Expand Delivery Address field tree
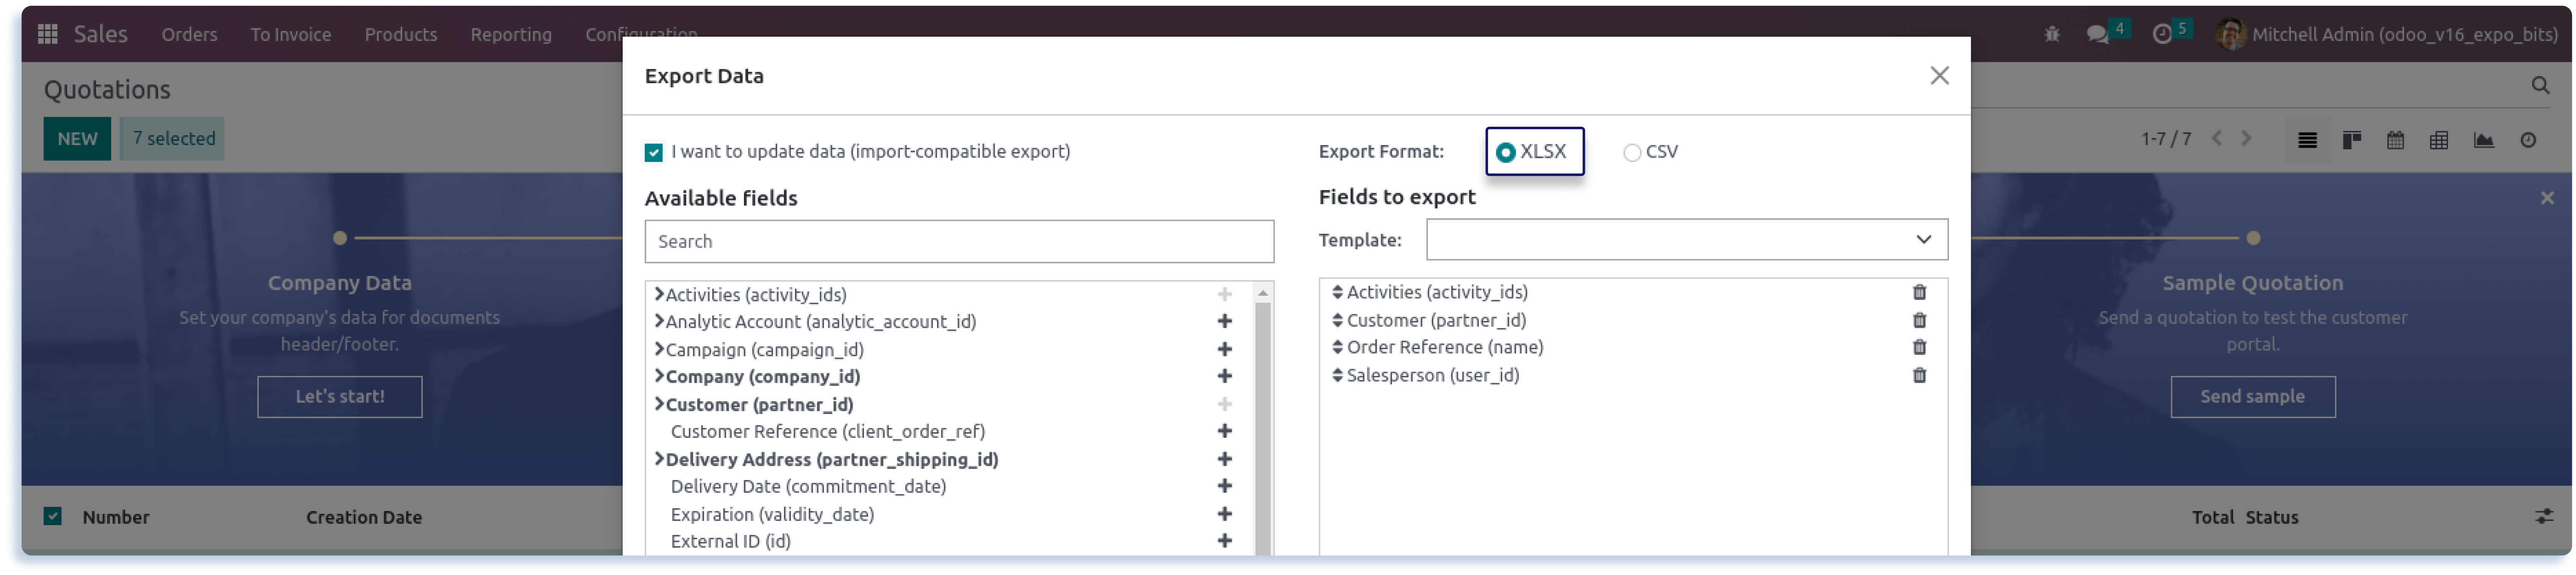The width and height of the screenshot is (2576, 575). pyautogui.click(x=660, y=460)
